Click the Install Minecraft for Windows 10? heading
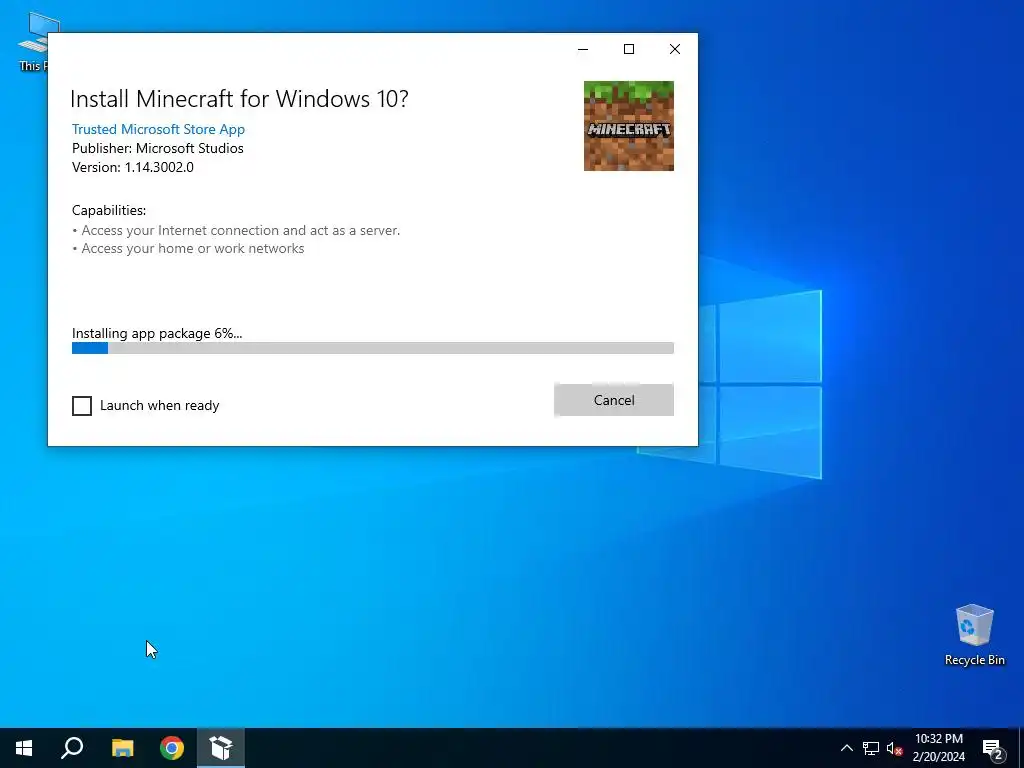Image resolution: width=1024 pixels, height=768 pixels. coord(239,99)
